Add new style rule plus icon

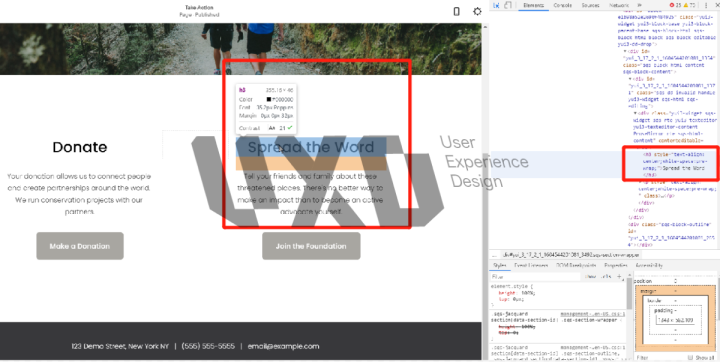tap(619, 277)
